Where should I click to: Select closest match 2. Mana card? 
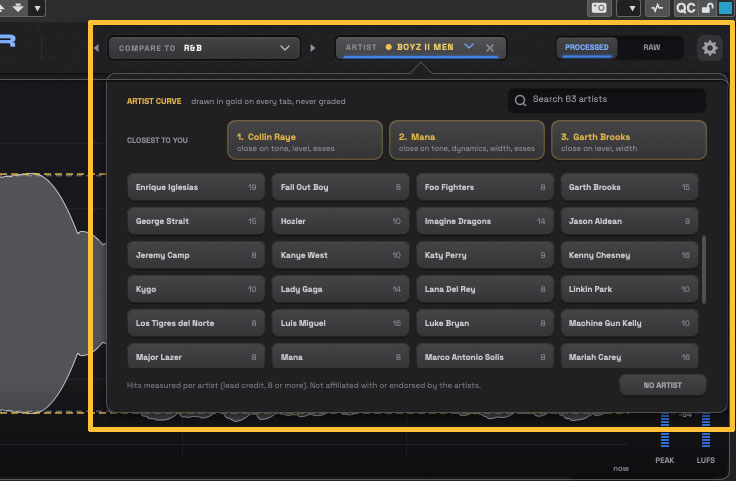467,140
